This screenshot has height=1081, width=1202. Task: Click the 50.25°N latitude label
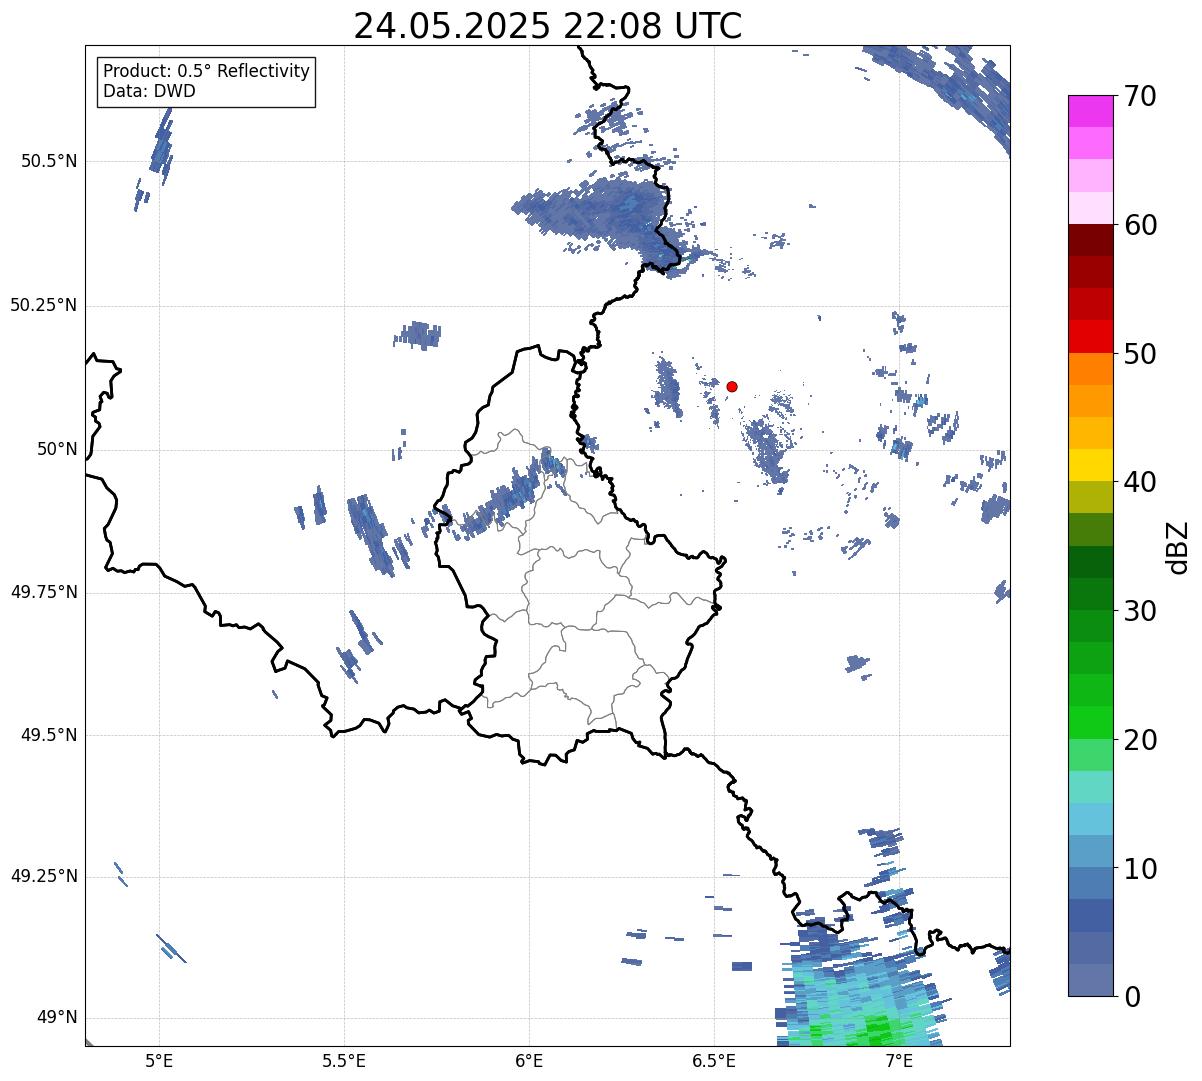(x=44, y=305)
